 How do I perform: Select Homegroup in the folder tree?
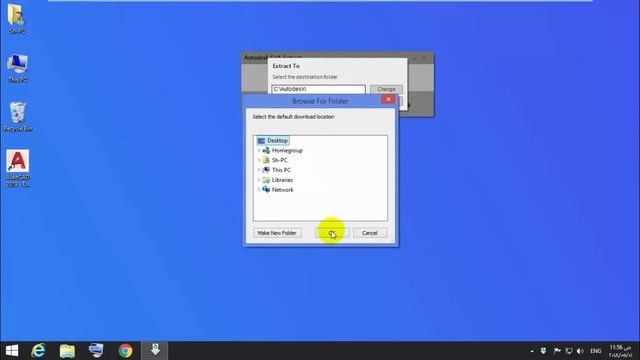click(287, 150)
